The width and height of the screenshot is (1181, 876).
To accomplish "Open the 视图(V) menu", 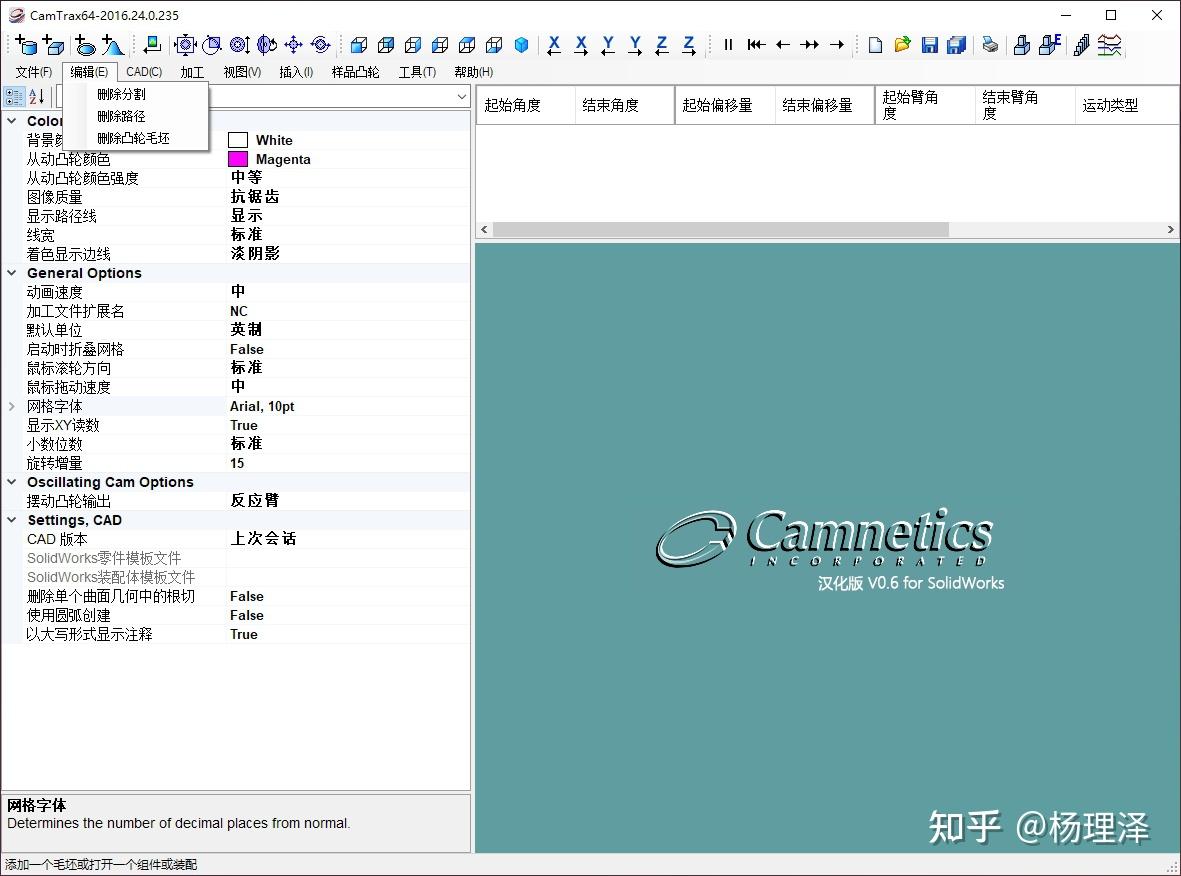I will click(x=242, y=72).
